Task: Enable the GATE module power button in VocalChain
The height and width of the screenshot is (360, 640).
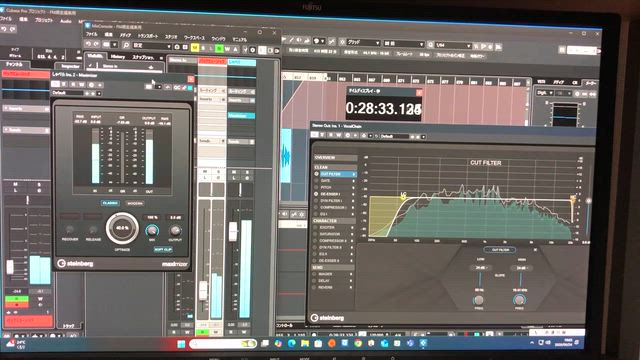Action: click(316, 180)
